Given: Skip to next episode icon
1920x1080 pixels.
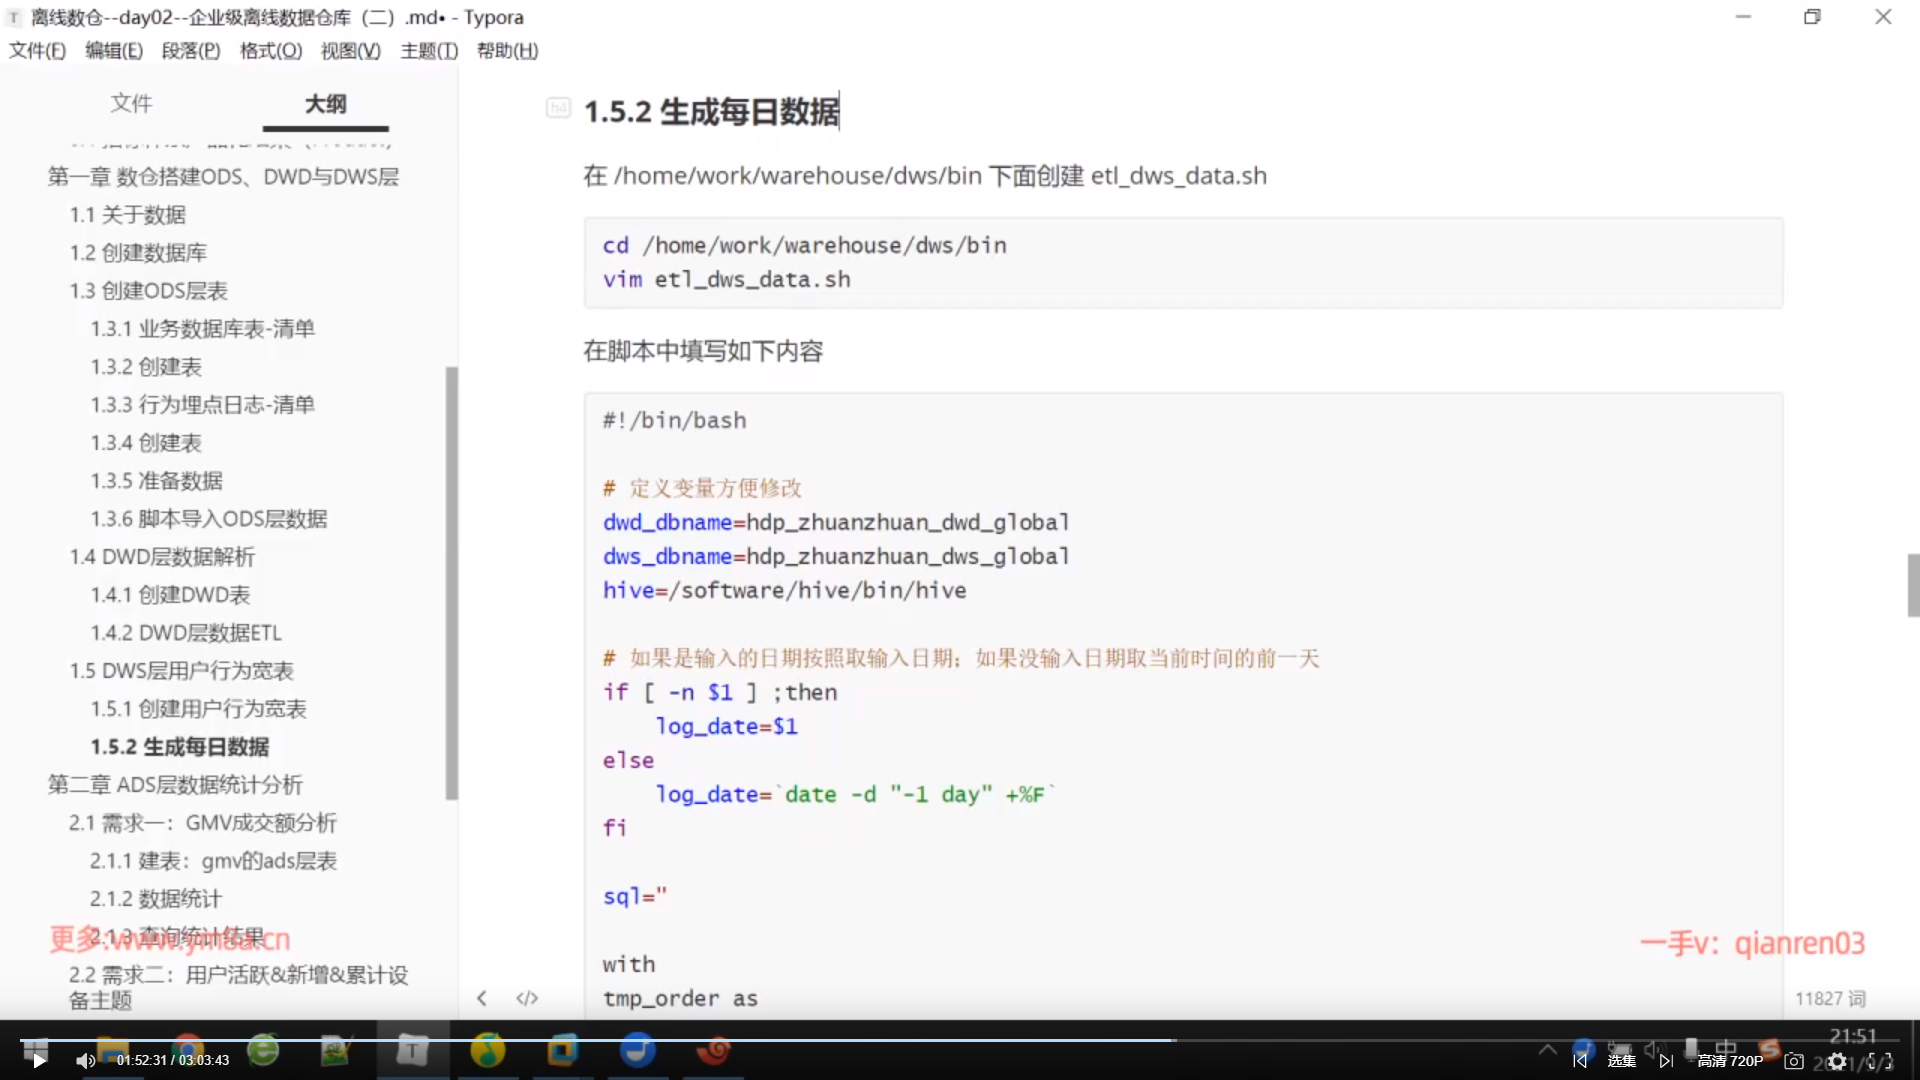Looking at the screenshot, I should [x=1666, y=1061].
